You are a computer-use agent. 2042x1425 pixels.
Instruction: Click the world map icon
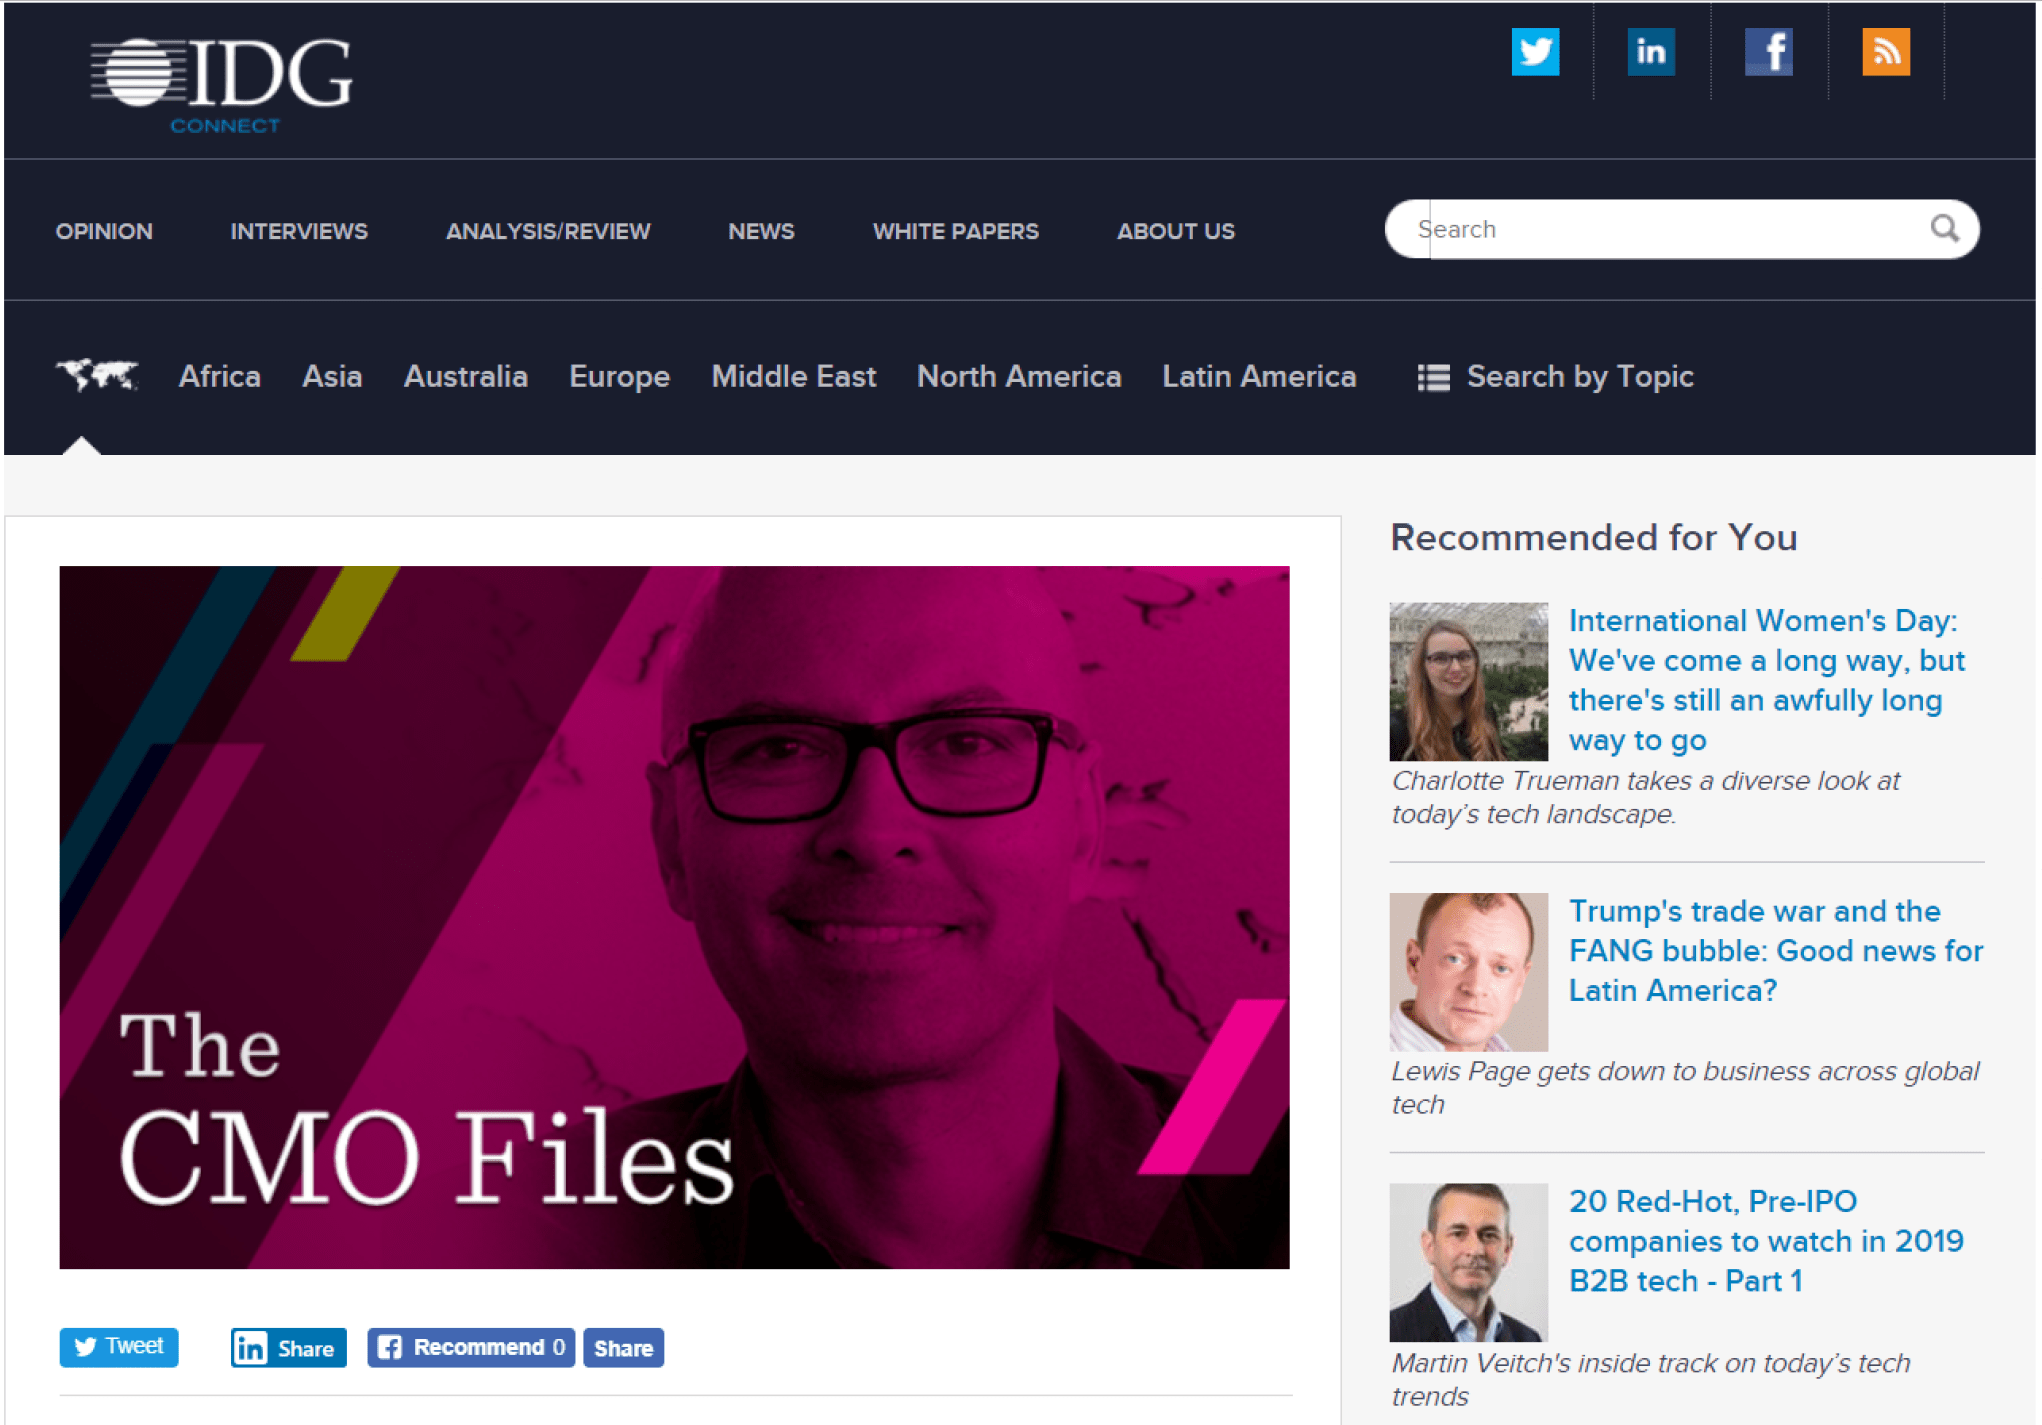97,376
